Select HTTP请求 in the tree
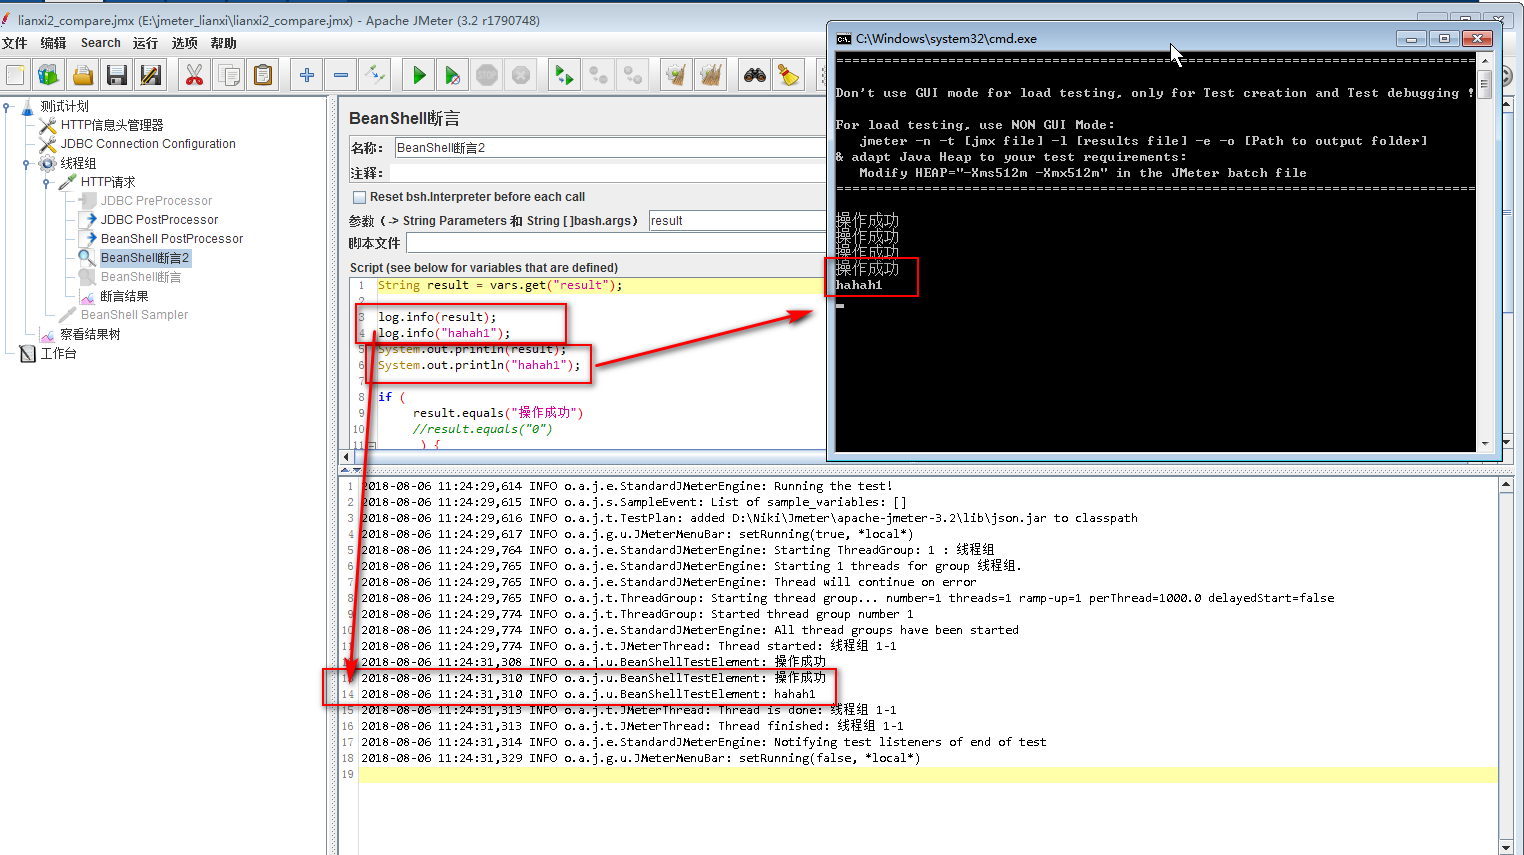The width and height of the screenshot is (1524, 855). 108,182
